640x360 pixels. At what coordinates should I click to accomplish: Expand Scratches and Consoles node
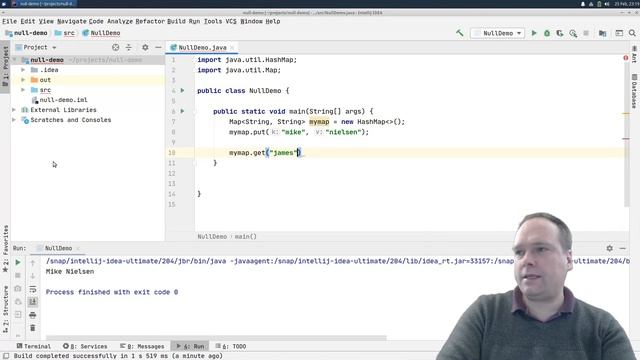coord(14,120)
